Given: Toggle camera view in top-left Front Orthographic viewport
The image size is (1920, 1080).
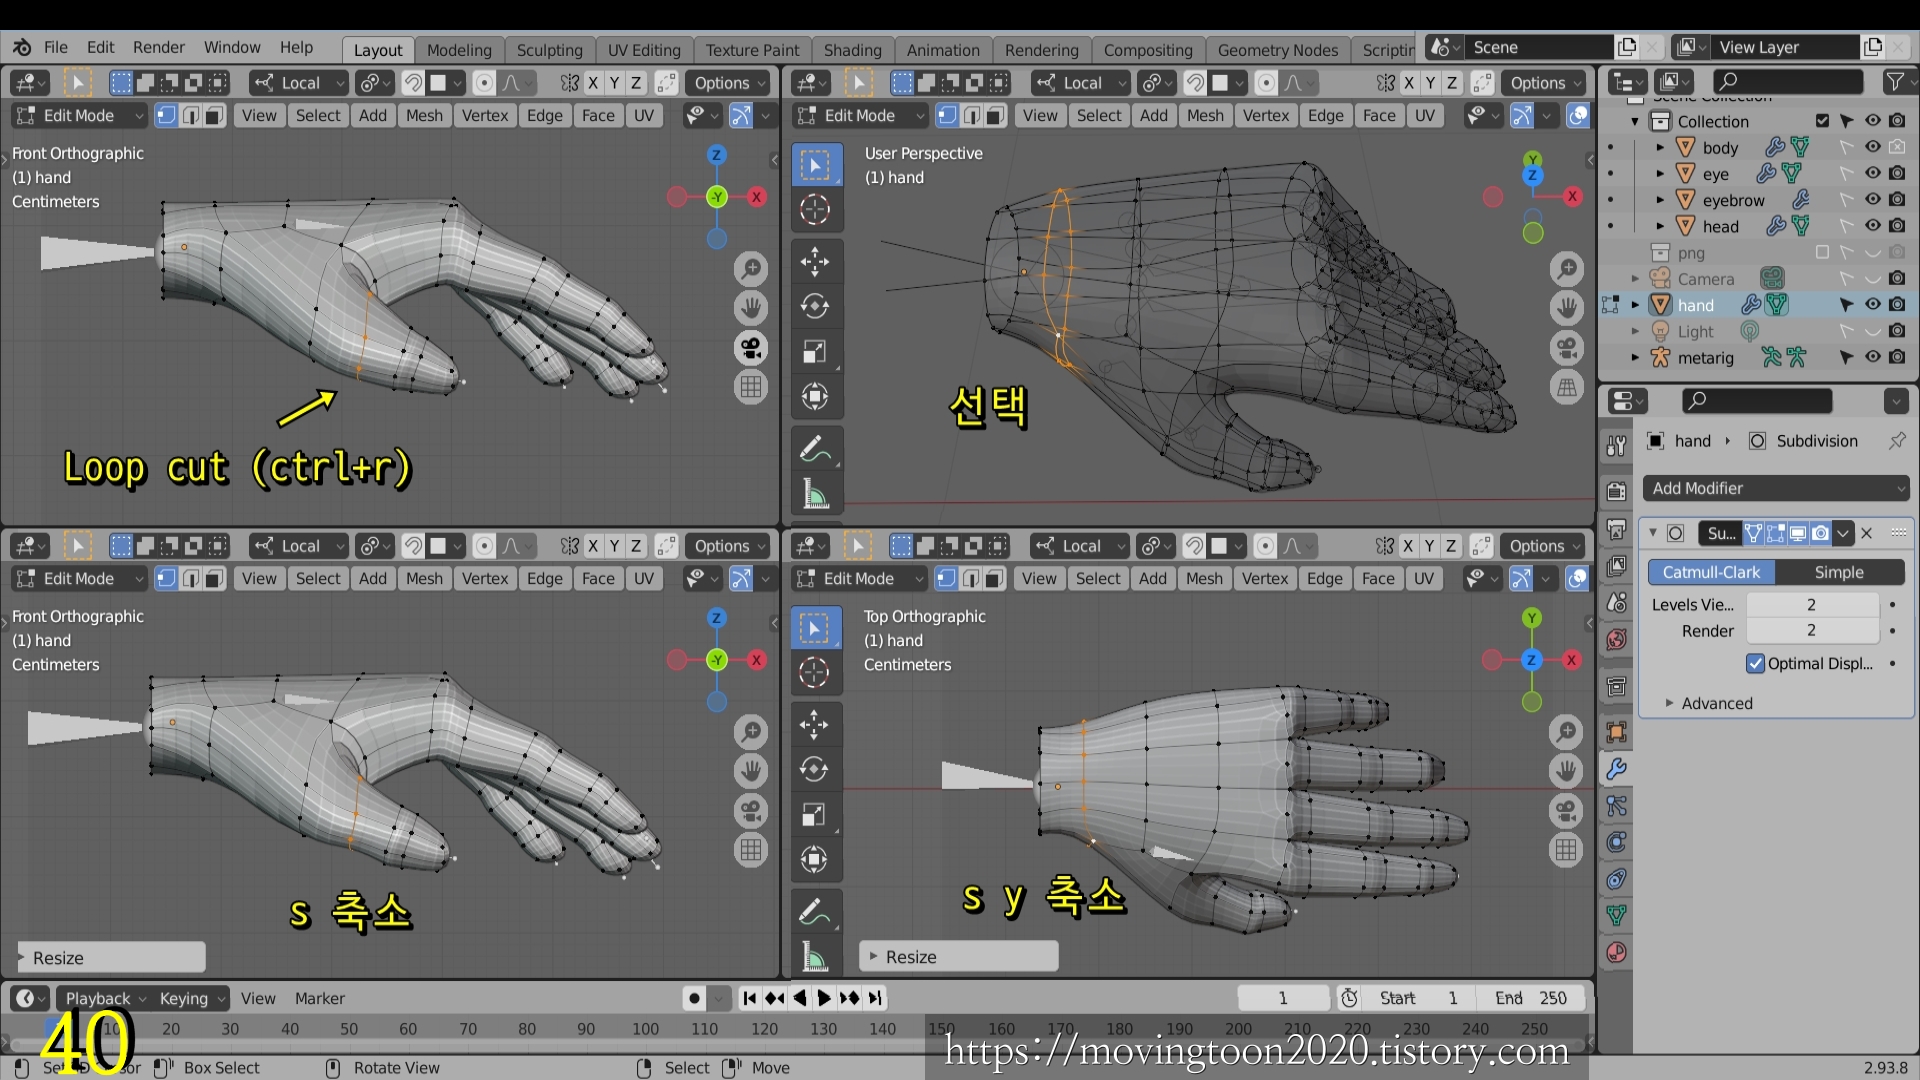Looking at the screenshot, I should tap(751, 347).
